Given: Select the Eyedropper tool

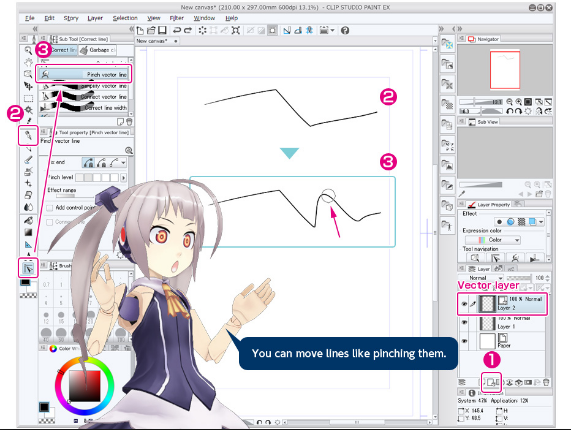Looking at the screenshot, I should pyautogui.click(x=29, y=121).
